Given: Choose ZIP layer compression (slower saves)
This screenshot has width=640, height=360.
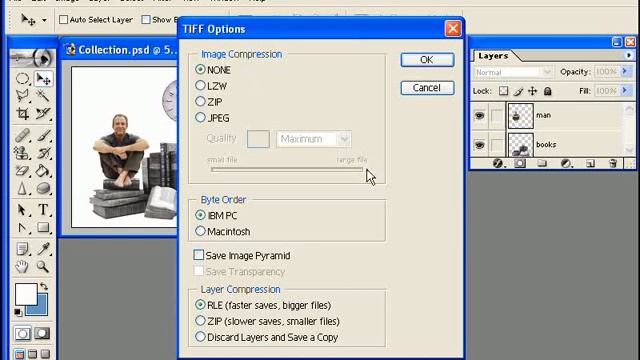Looking at the screenshot, I should [267, 321].
